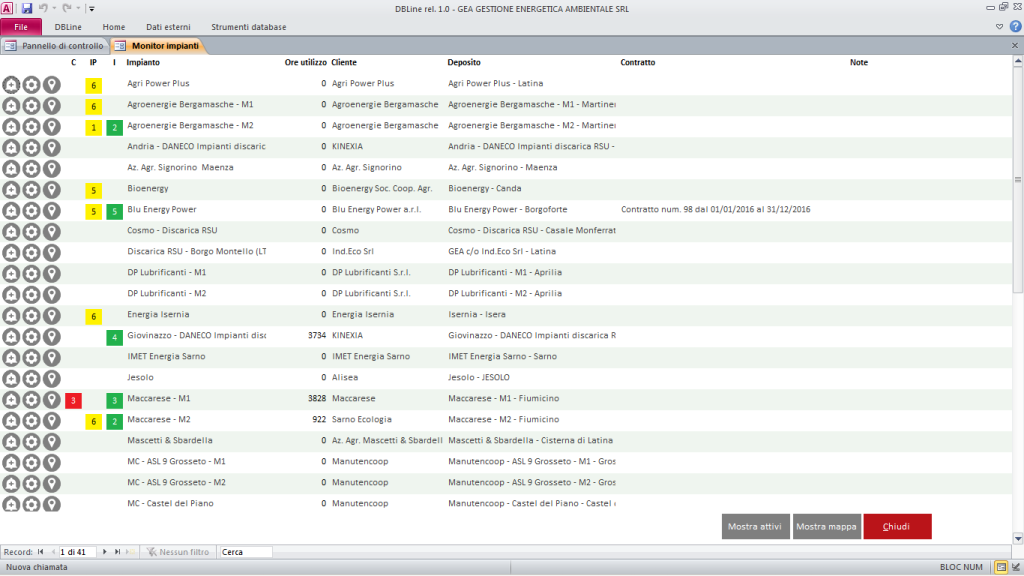Click the bell icon for Cosmo - Discarica RSU
Viewport: 1024px width, 576px height.
(x=11, y=231)
